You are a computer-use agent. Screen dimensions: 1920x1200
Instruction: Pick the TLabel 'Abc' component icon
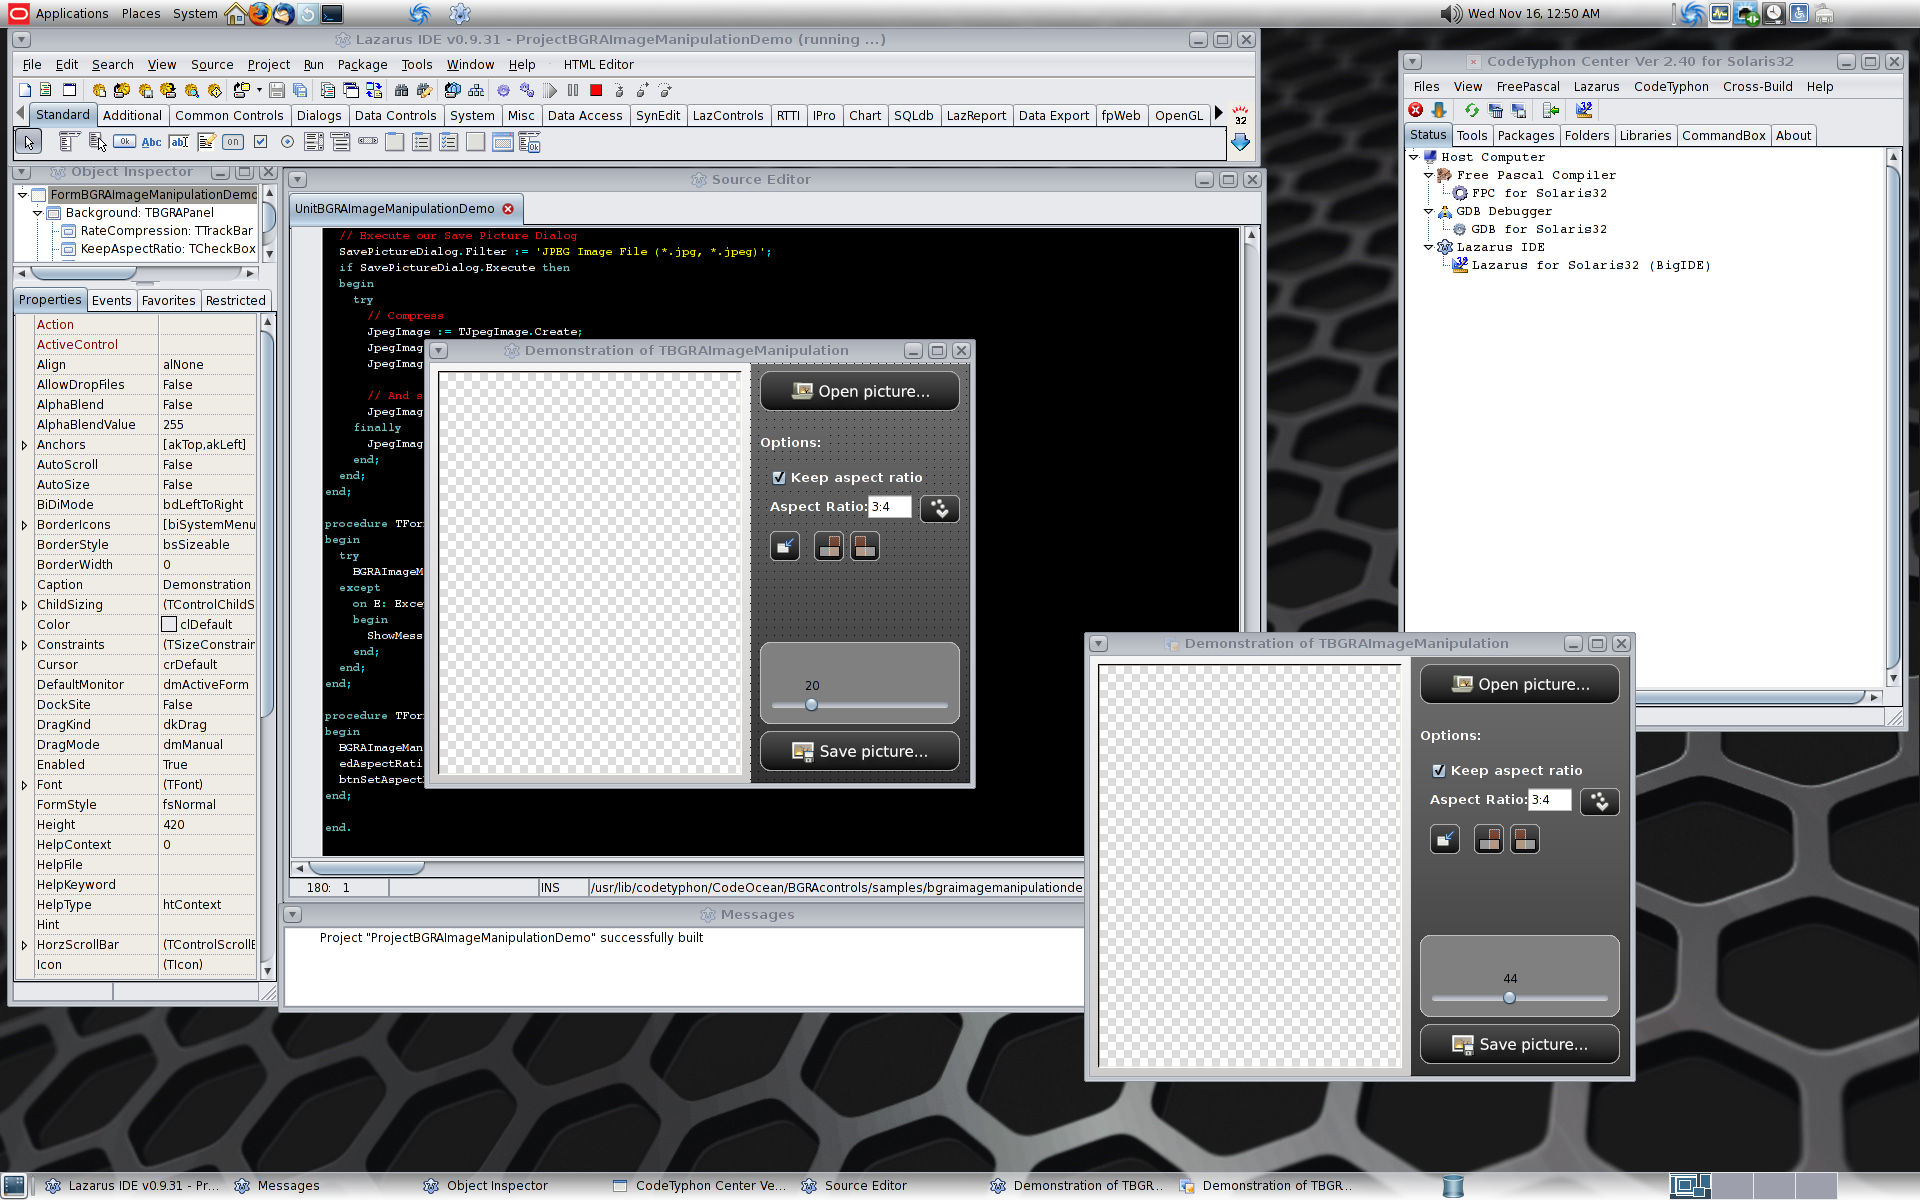click(x=151, y=142)
